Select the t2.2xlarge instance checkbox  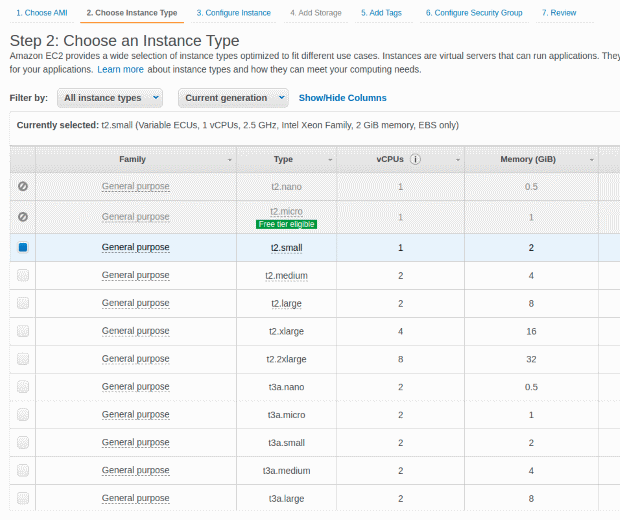click(x=23, y=359)
